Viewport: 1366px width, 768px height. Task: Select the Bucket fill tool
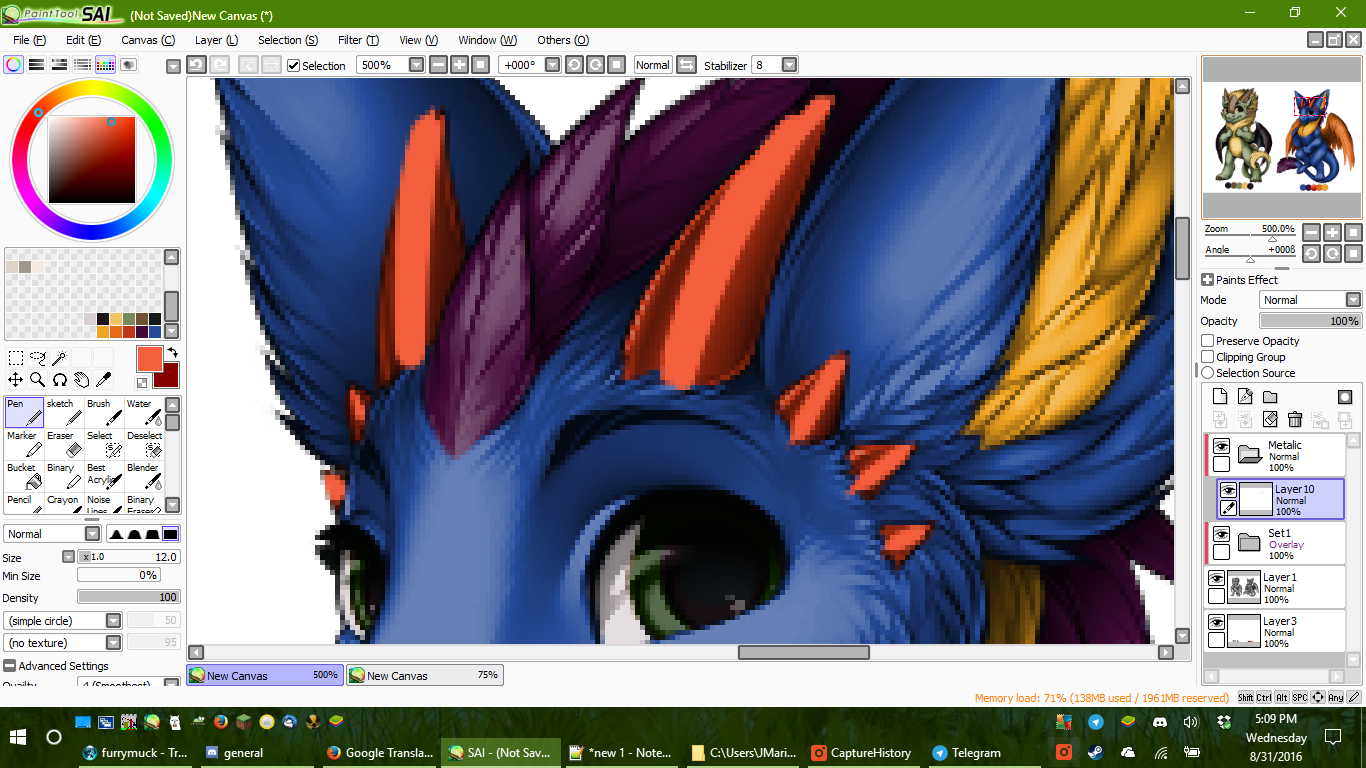pyautogui.click(x=24, y=475)
